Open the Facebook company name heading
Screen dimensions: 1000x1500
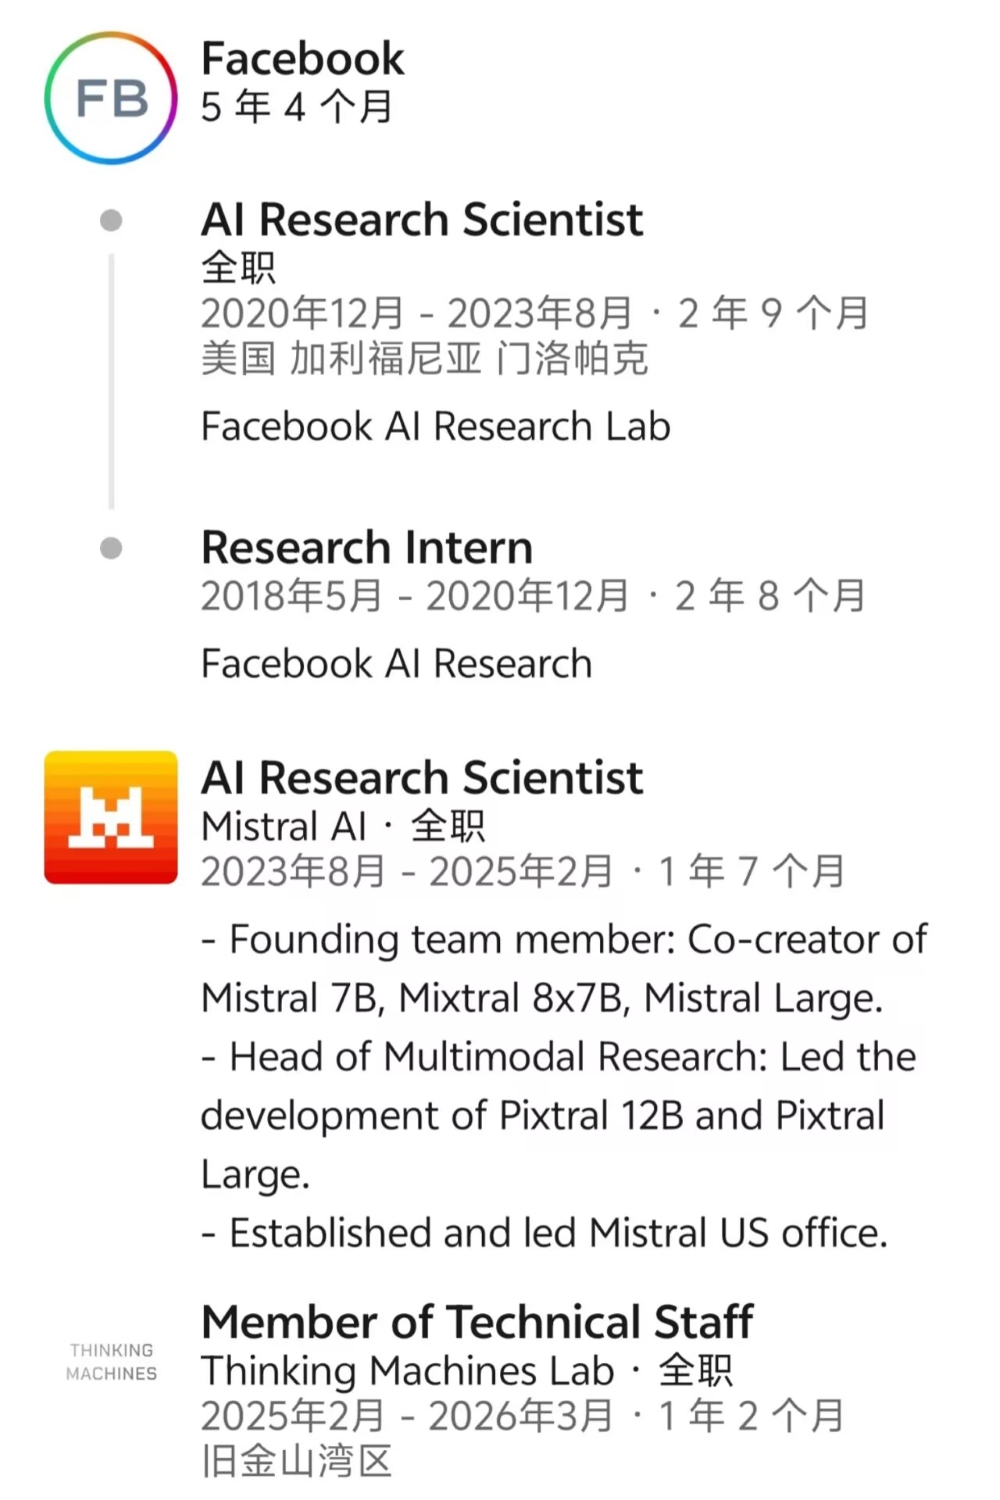tap(302, 58)
